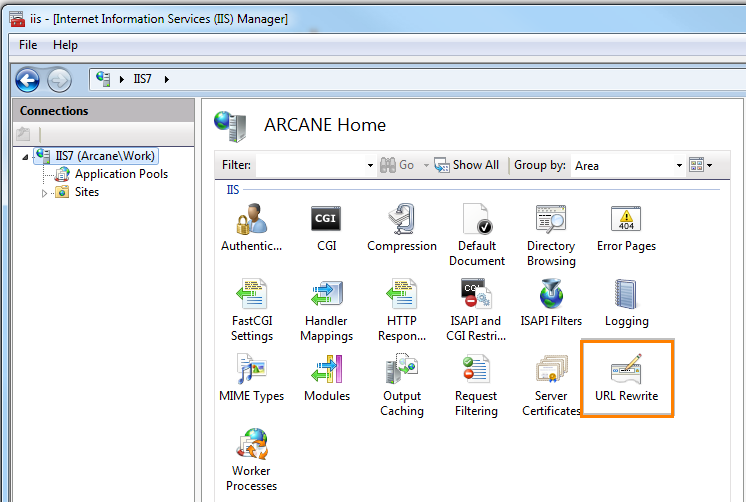The width and height of the screenshot is (746, 502).
Task: Open the Logging feature
Action: 626,303
